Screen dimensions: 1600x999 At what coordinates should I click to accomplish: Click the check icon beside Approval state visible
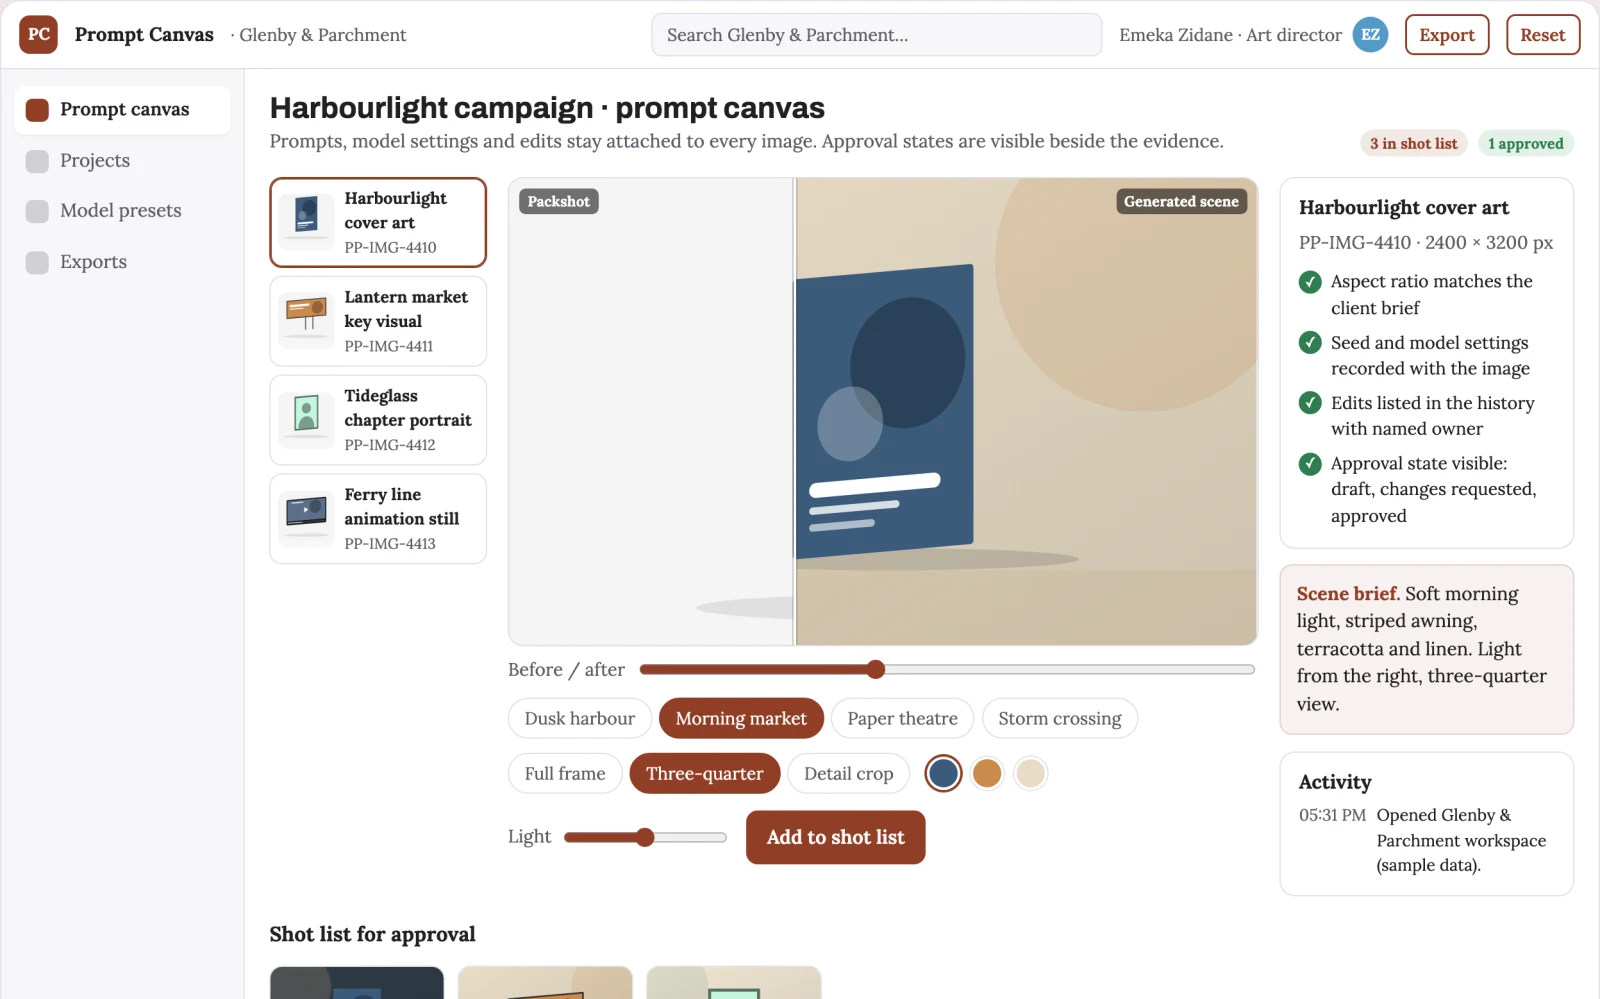1310,464
